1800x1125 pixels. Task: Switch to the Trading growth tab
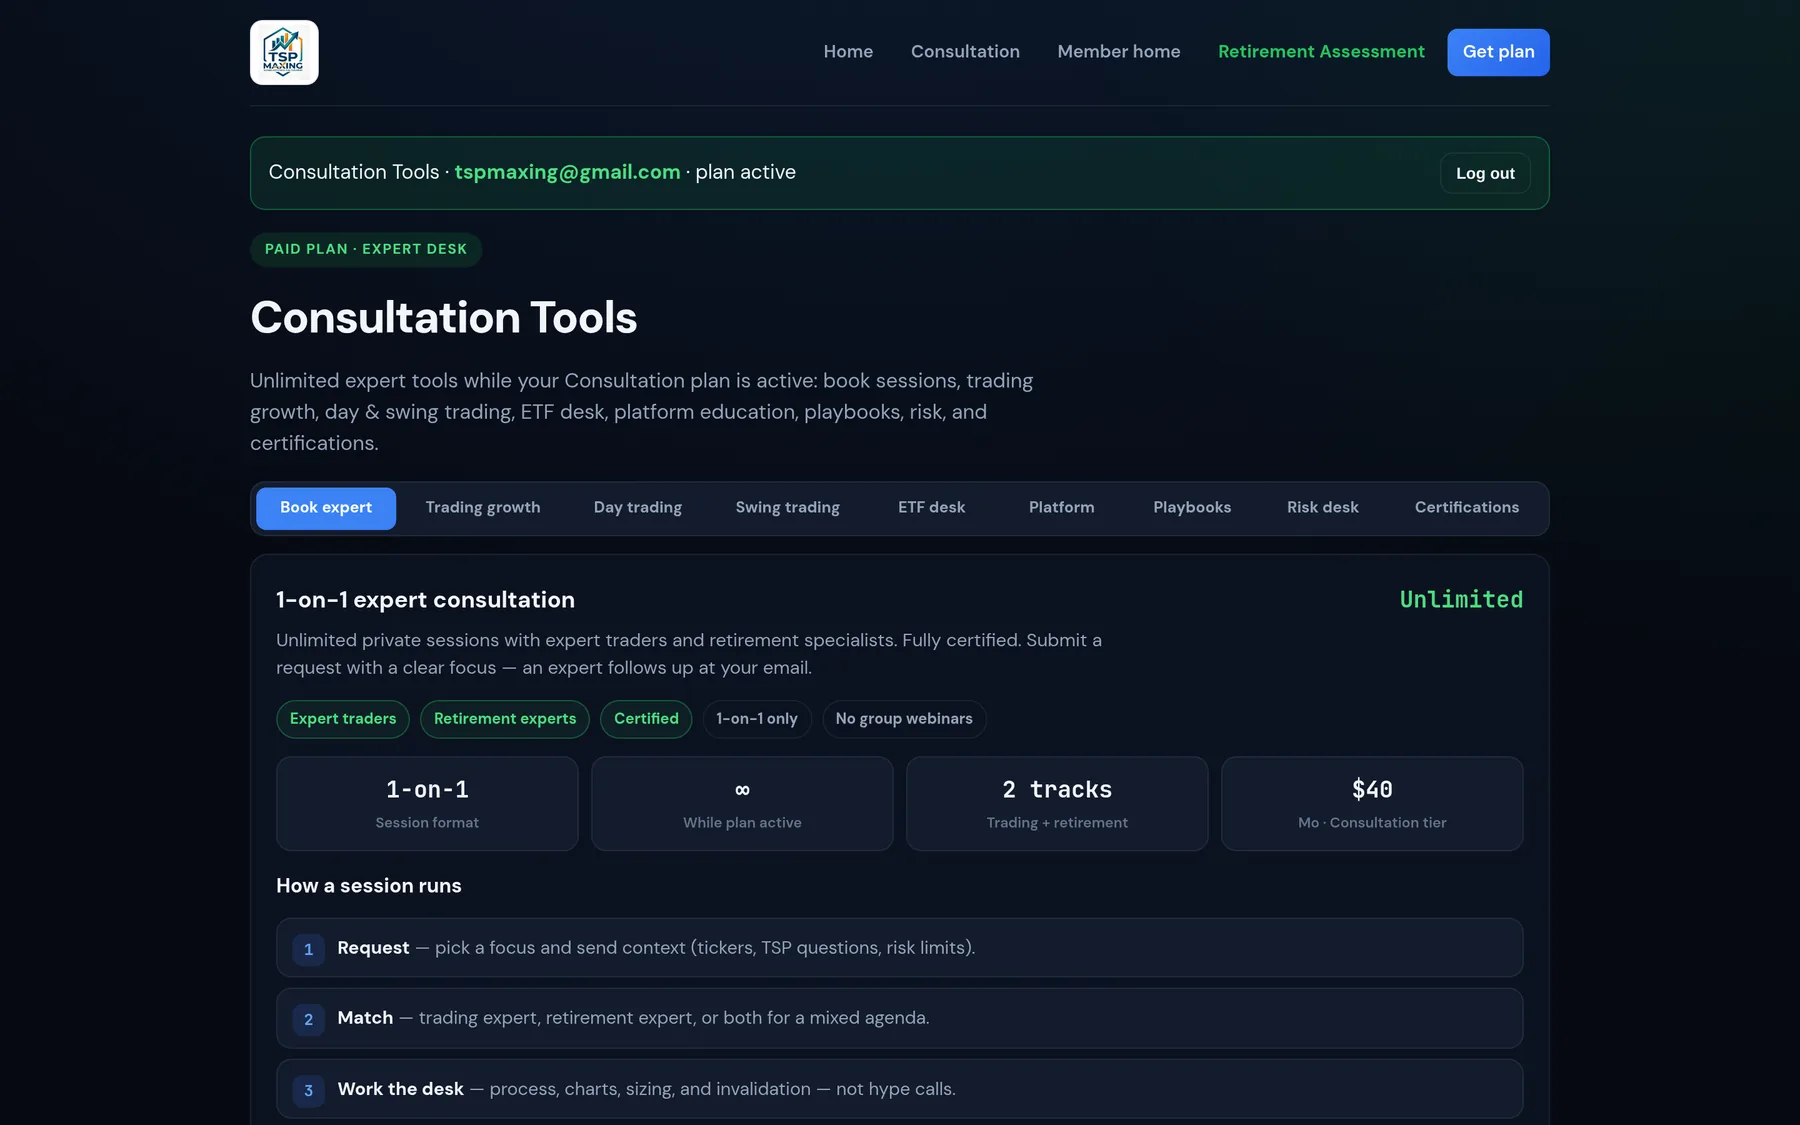(x=483, y=508)
